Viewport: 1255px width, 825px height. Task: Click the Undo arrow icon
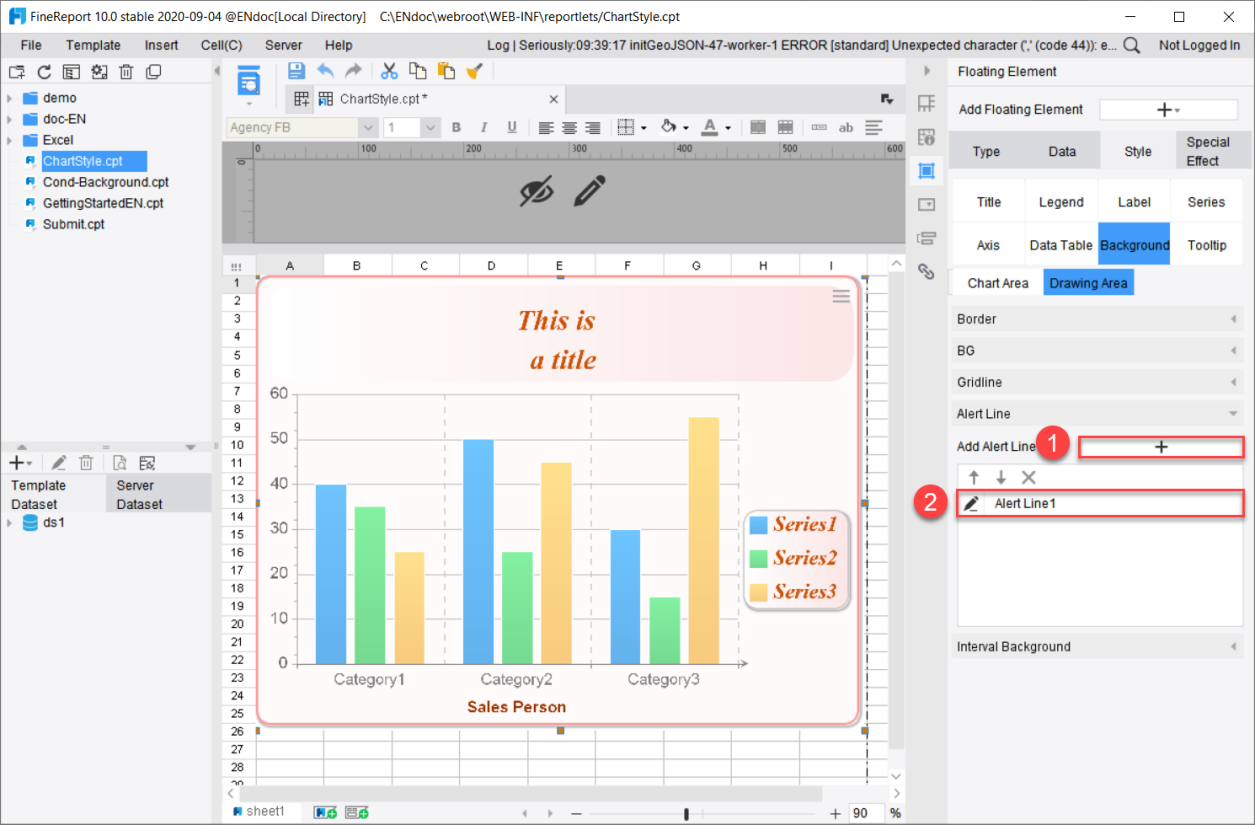[325, 70]
